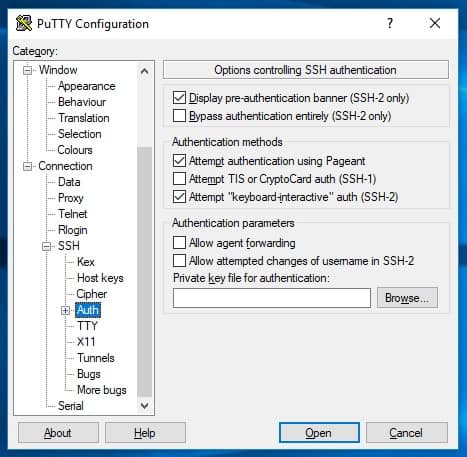
Task: Click the About button
Action: tap(58, 433)
